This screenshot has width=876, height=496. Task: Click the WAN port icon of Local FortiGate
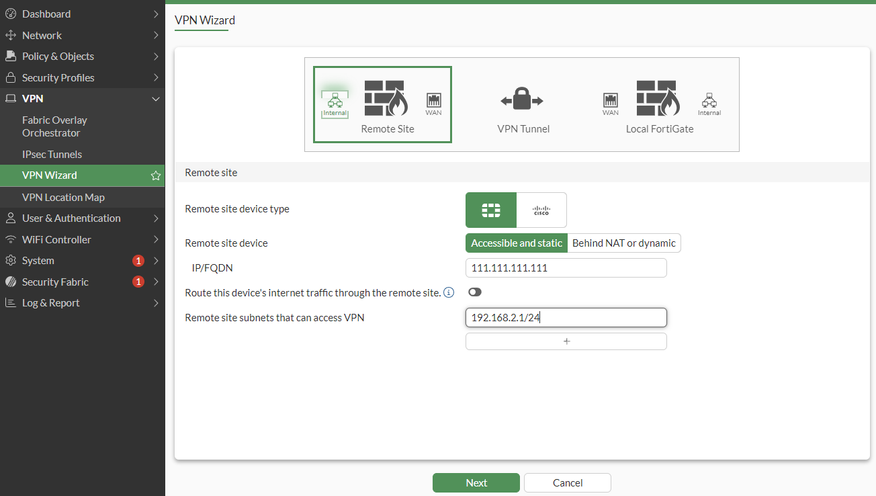click(611, 104)
